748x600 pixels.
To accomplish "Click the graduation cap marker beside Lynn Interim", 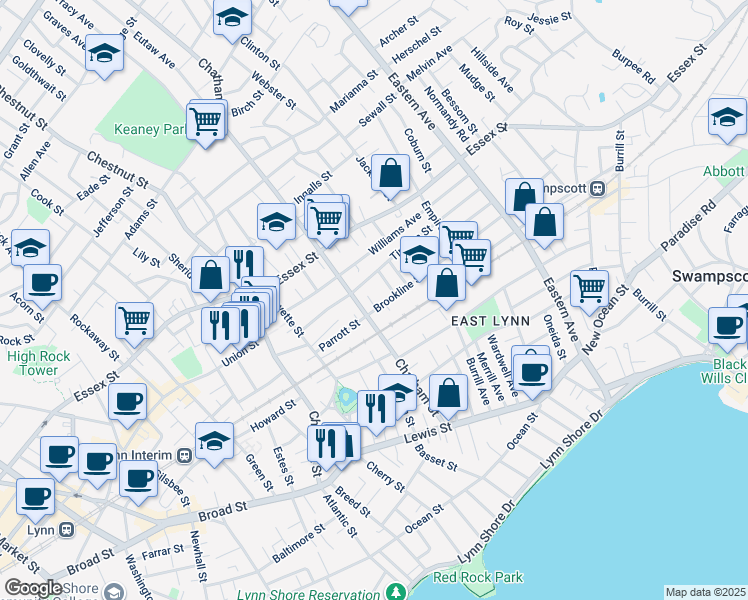I will click(214, 440).
